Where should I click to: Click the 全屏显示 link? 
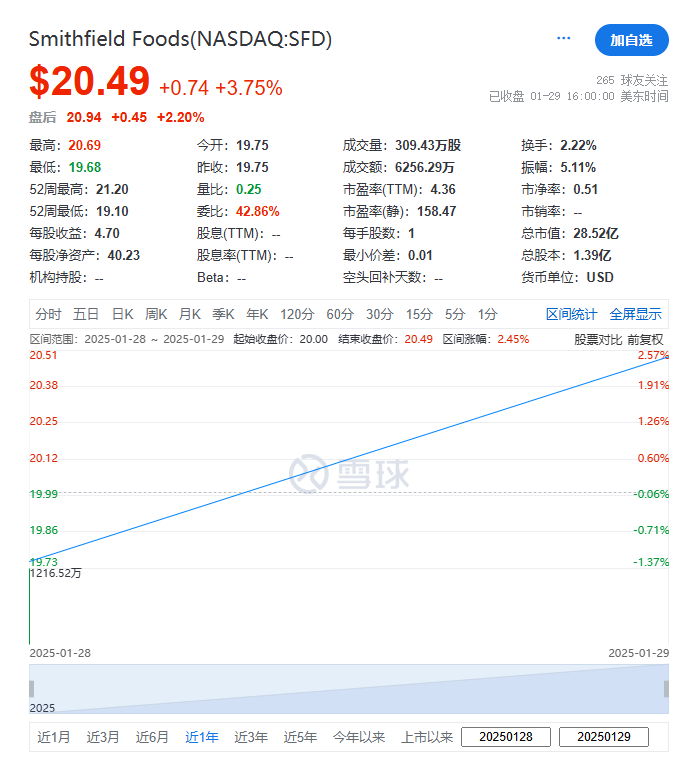click(635, 315)
